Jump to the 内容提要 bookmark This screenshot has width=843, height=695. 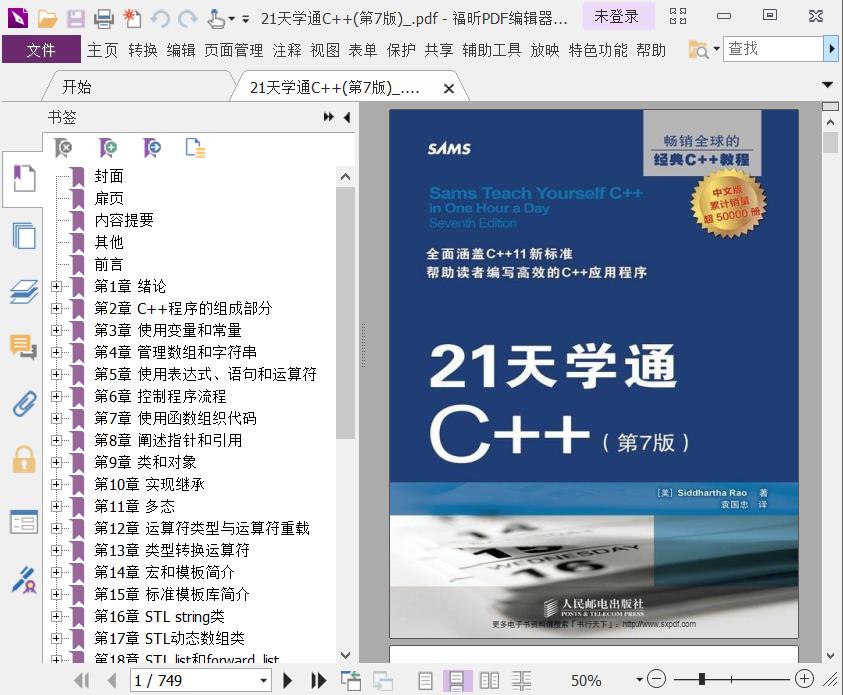click(x=124, y=220)
